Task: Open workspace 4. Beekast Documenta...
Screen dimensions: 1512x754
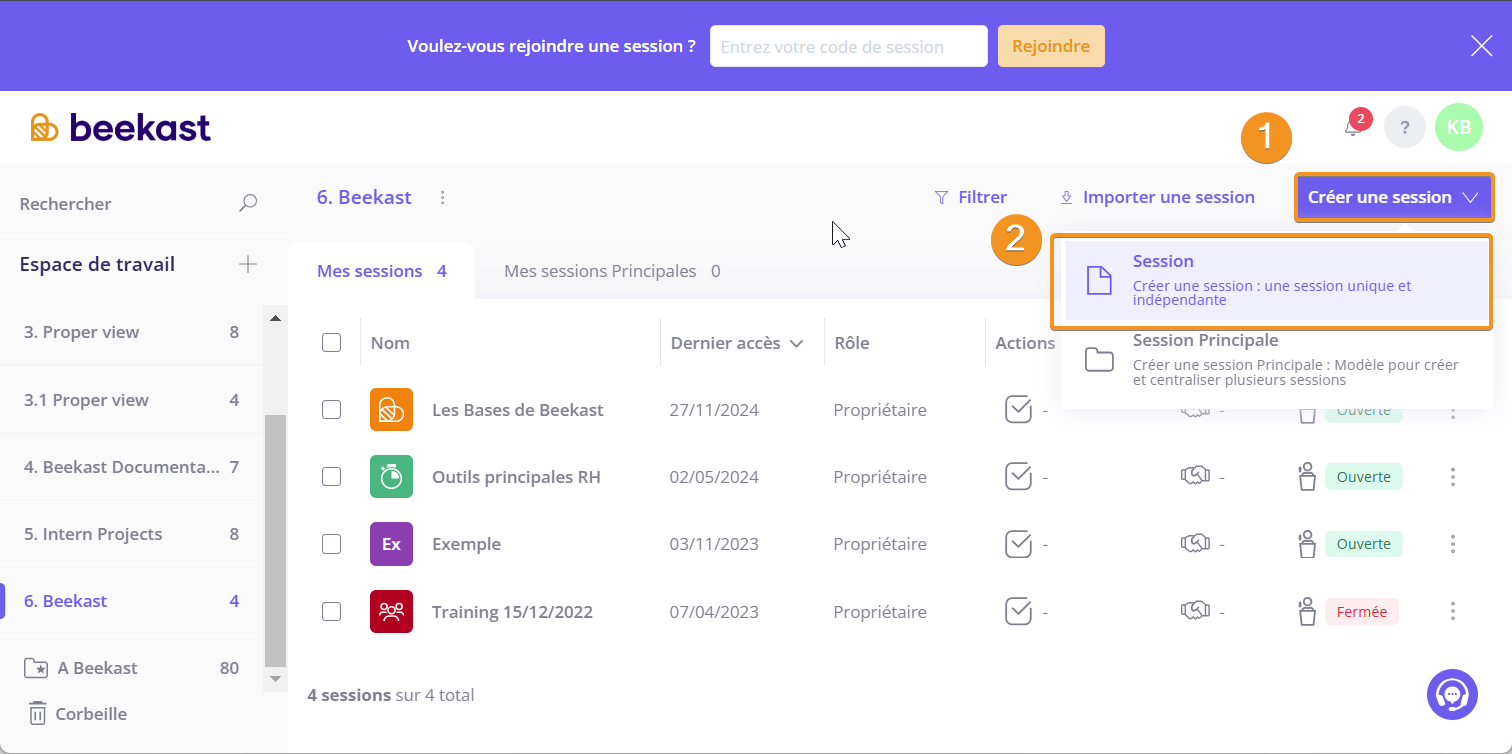Action: pyautogui.click(x=131, y=467)
